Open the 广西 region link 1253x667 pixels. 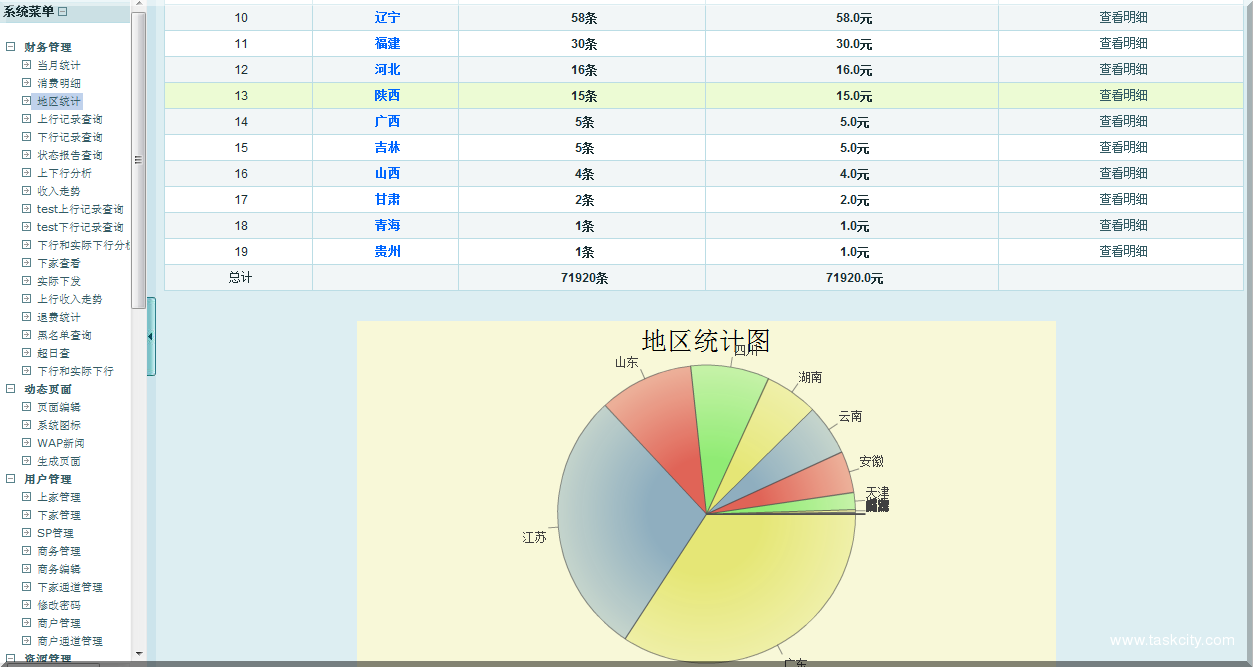[x=387, y=122]
